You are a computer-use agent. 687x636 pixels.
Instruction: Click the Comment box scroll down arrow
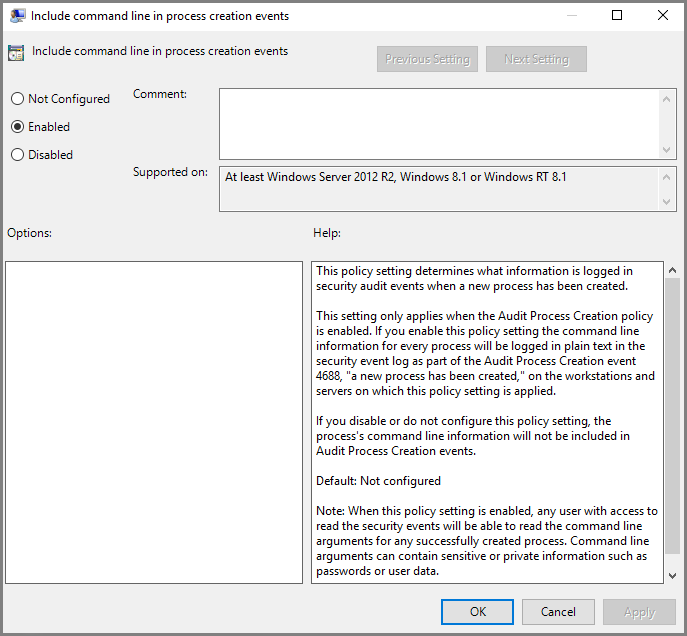pos(668,149)
